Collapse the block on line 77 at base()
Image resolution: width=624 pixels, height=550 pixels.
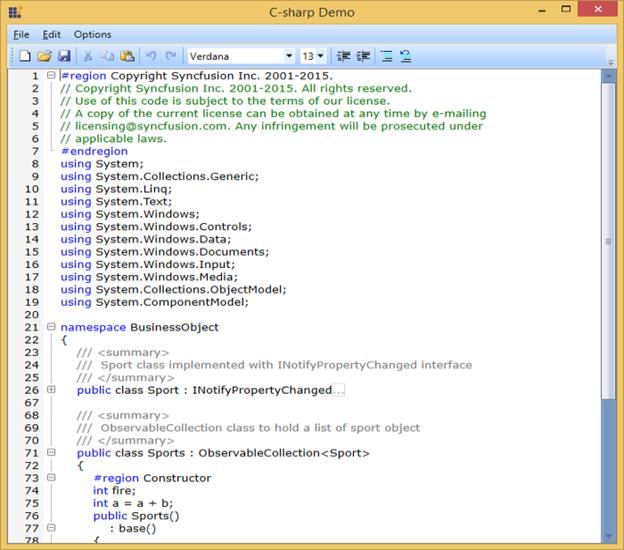(x=51, y=528)
